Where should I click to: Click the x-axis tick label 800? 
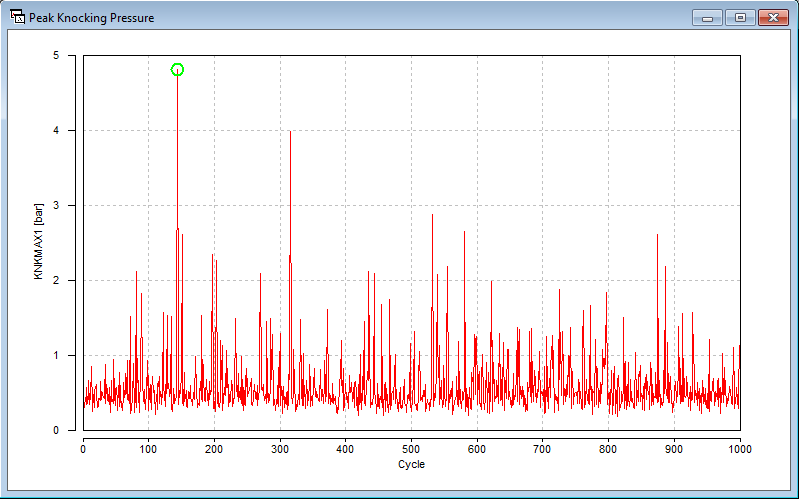click(608, 449)
